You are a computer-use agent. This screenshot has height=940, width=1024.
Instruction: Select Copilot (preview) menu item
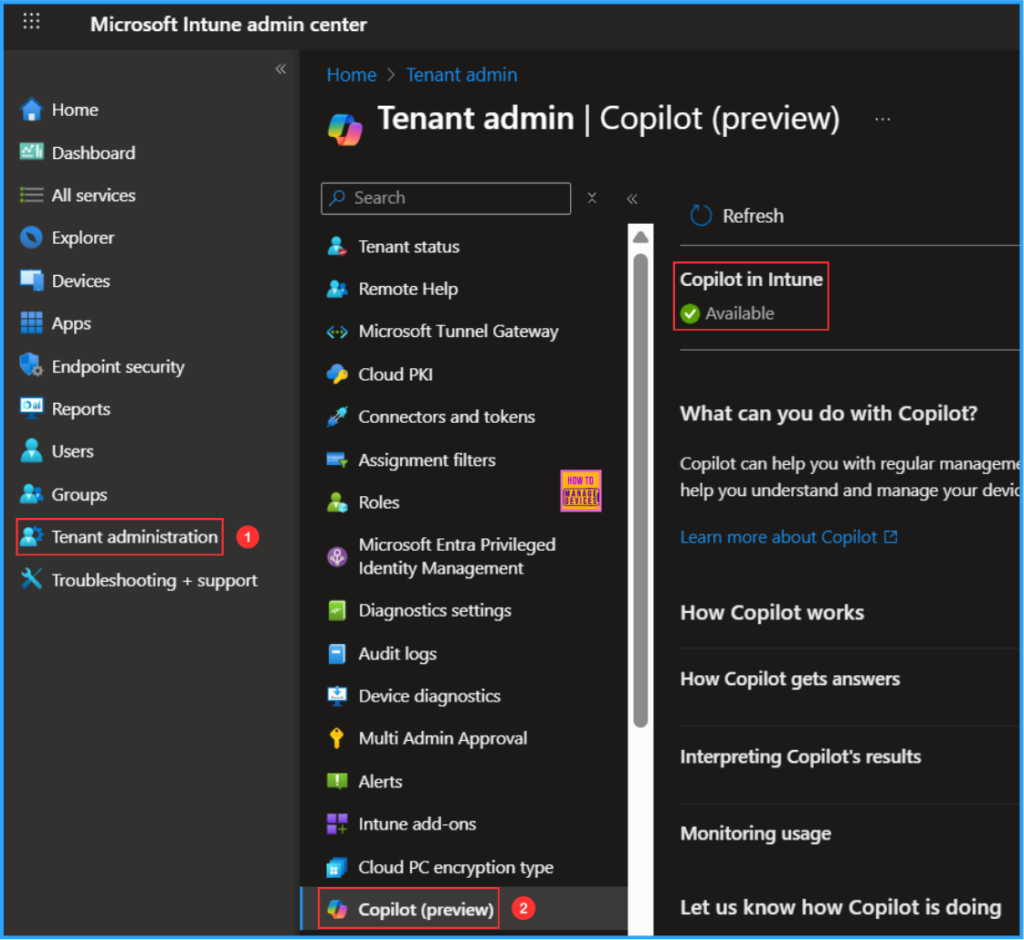click(425, 909)
